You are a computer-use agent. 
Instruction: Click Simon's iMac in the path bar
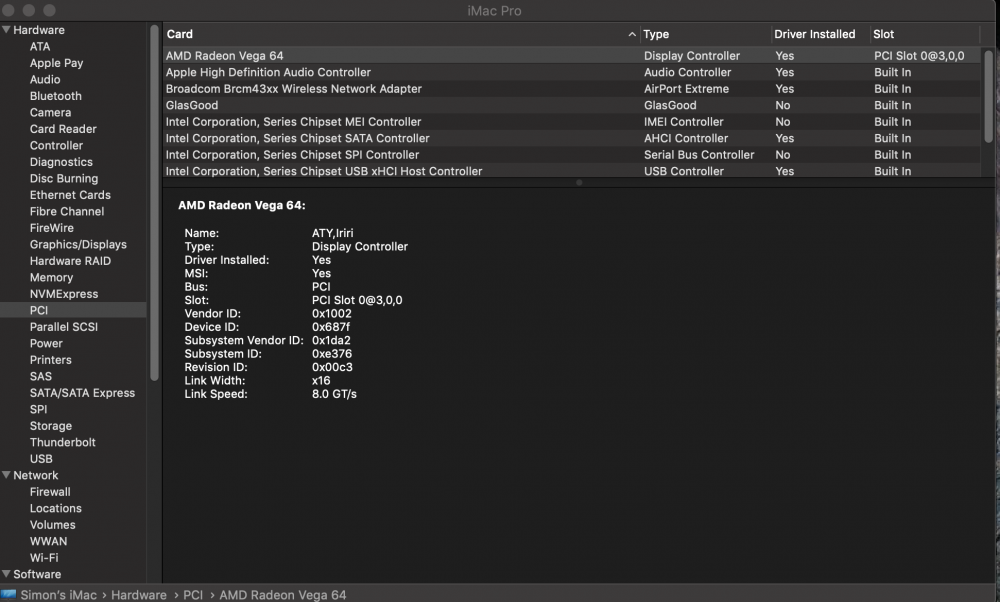click(x=58, y=595)
